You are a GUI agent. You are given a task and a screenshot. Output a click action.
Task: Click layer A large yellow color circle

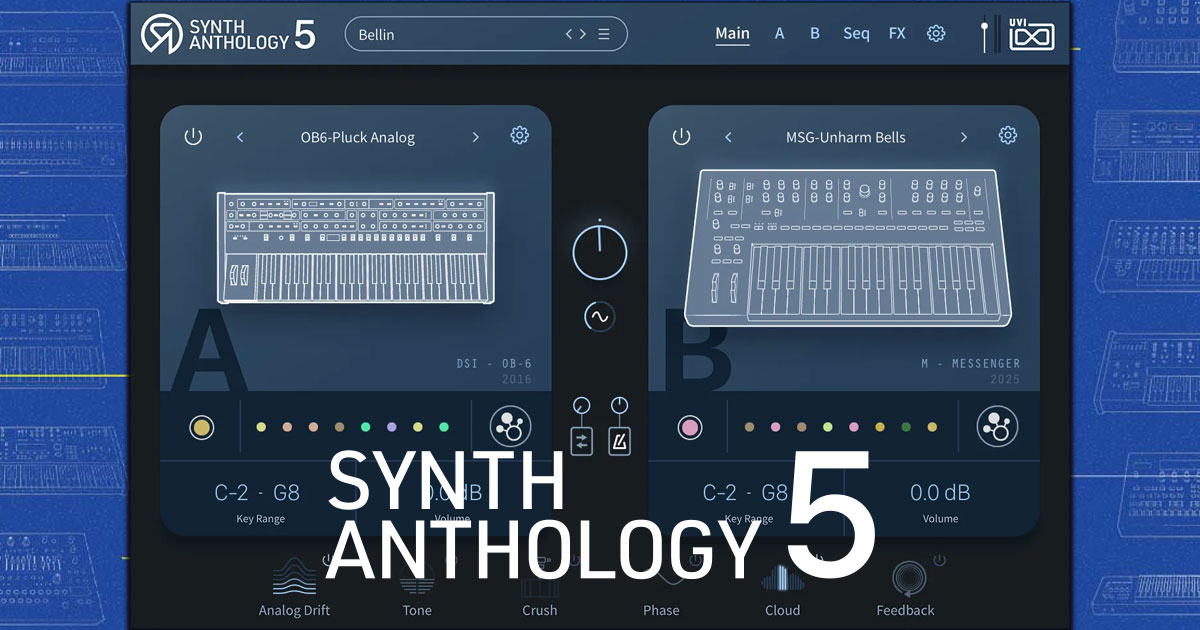click(202, 428)
